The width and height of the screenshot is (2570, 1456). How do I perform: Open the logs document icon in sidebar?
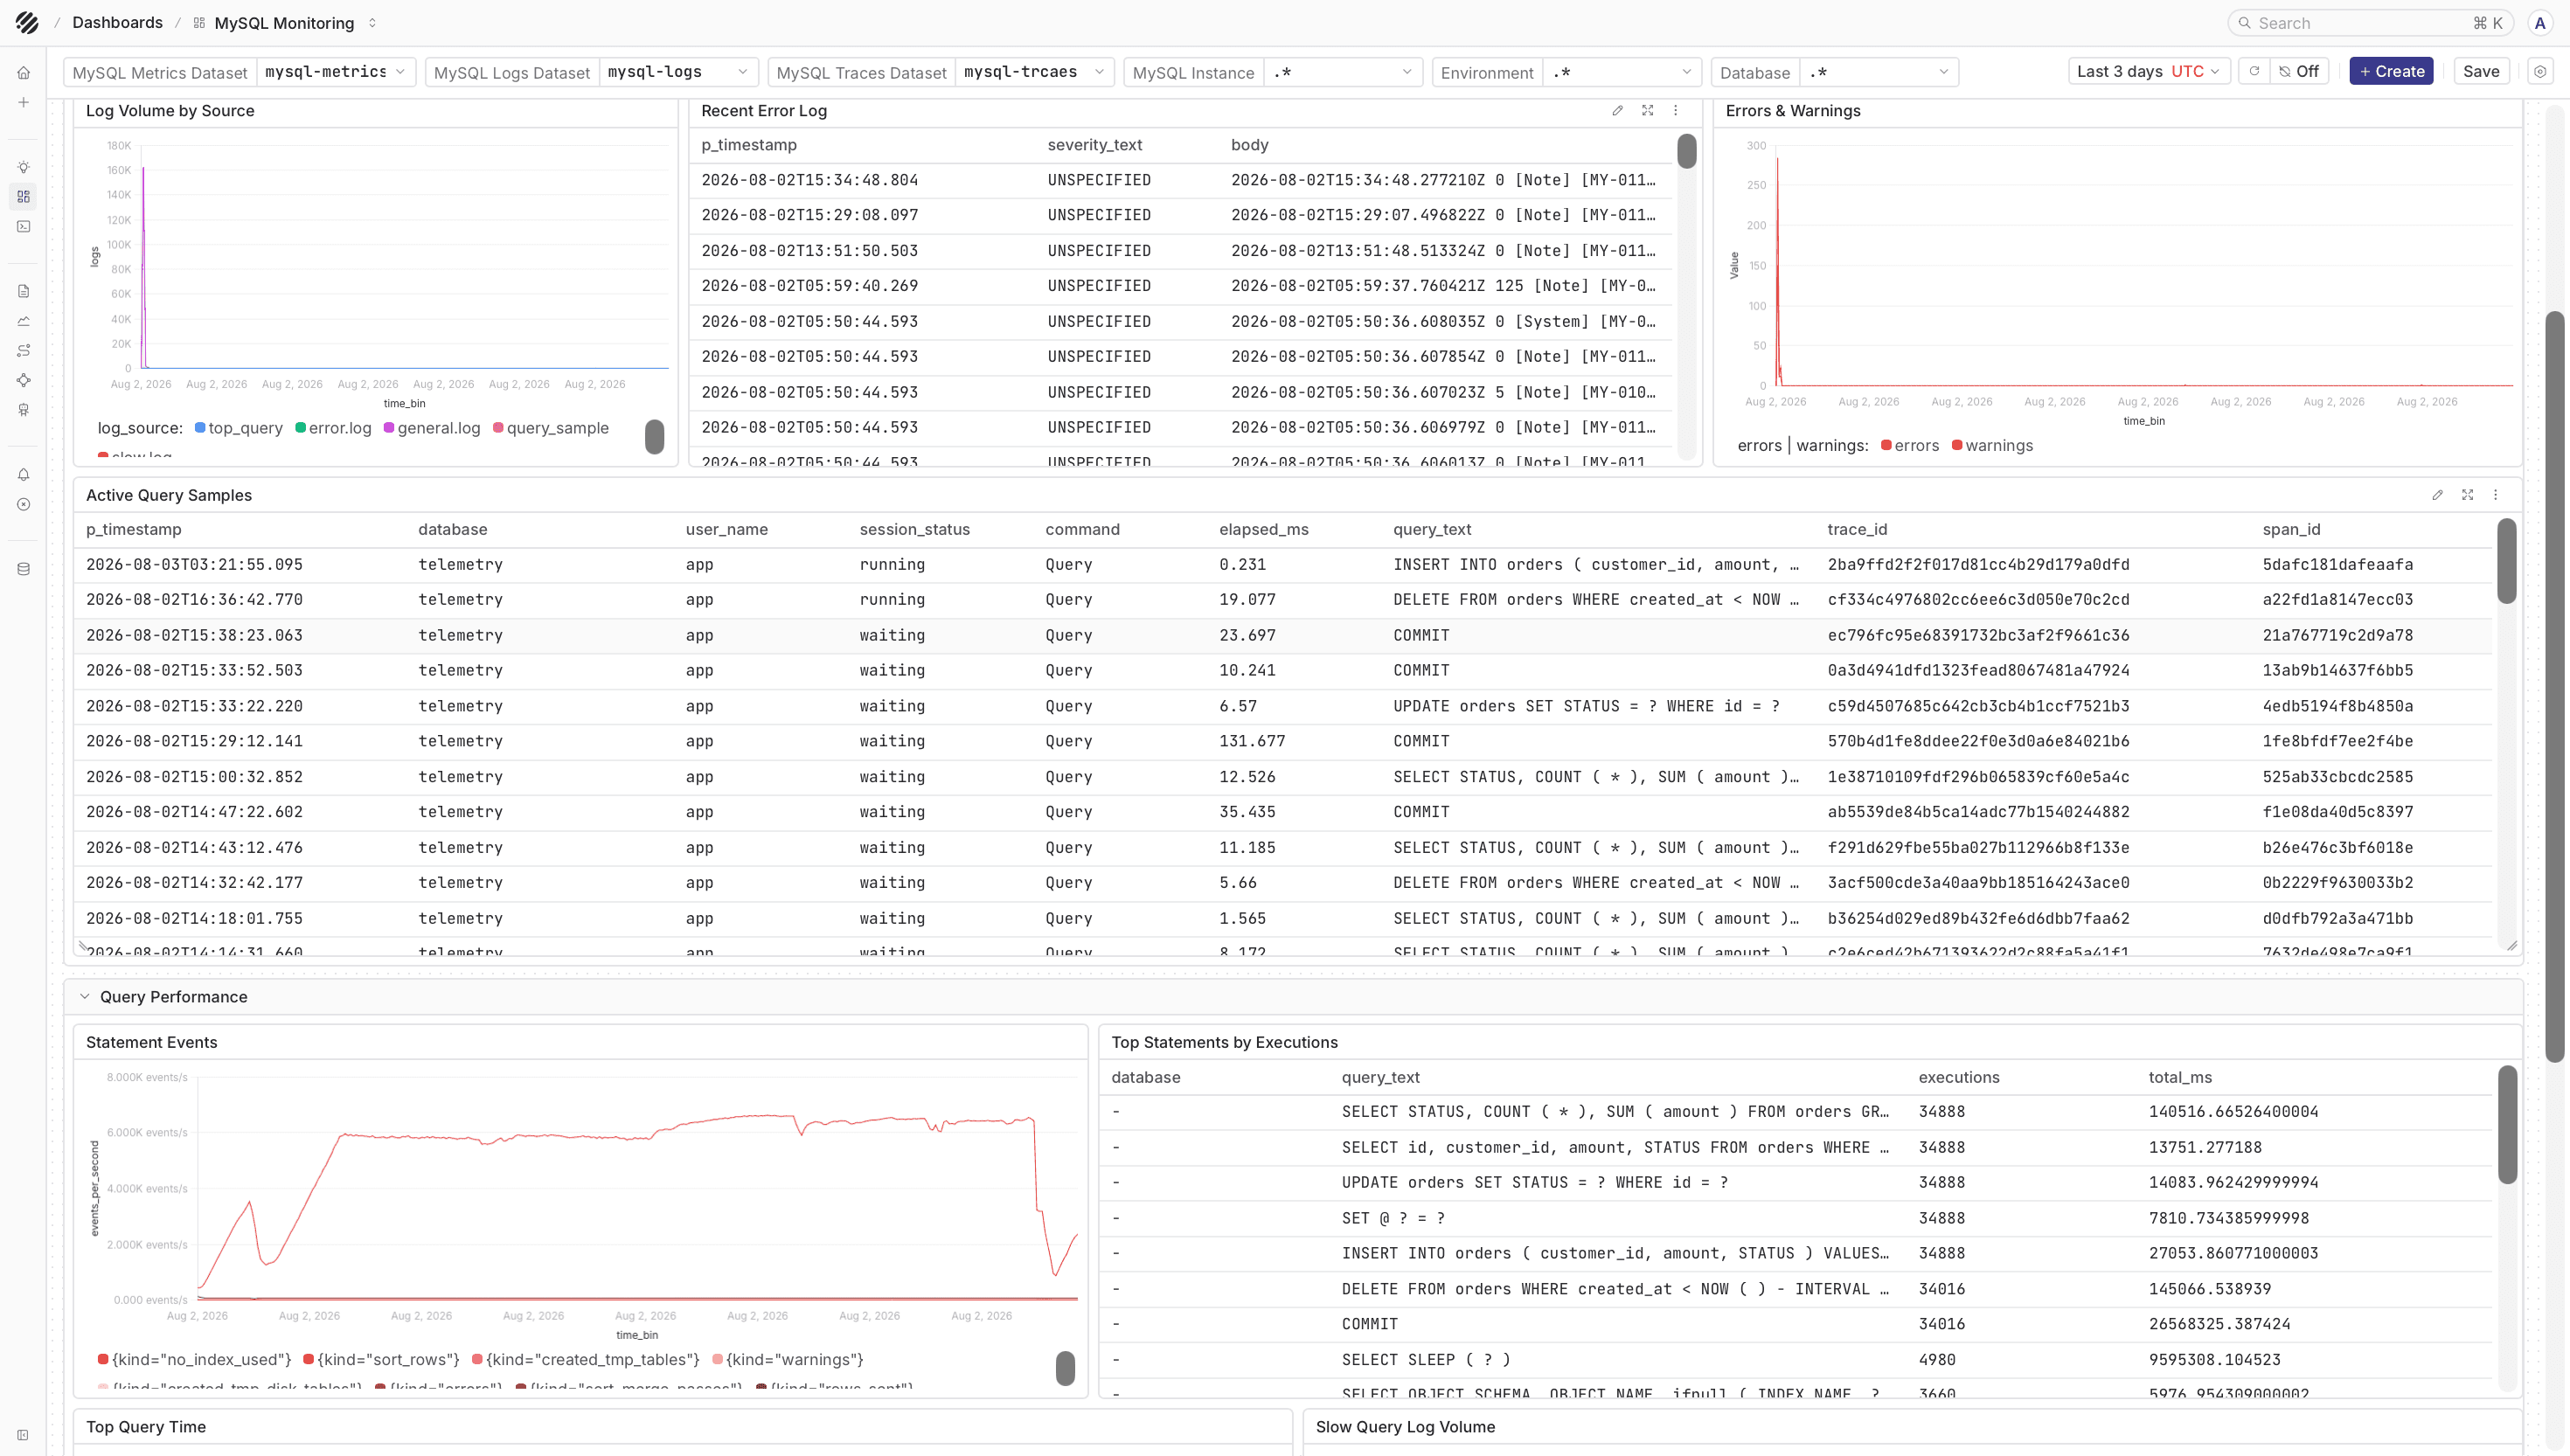(x=23, y=291)
